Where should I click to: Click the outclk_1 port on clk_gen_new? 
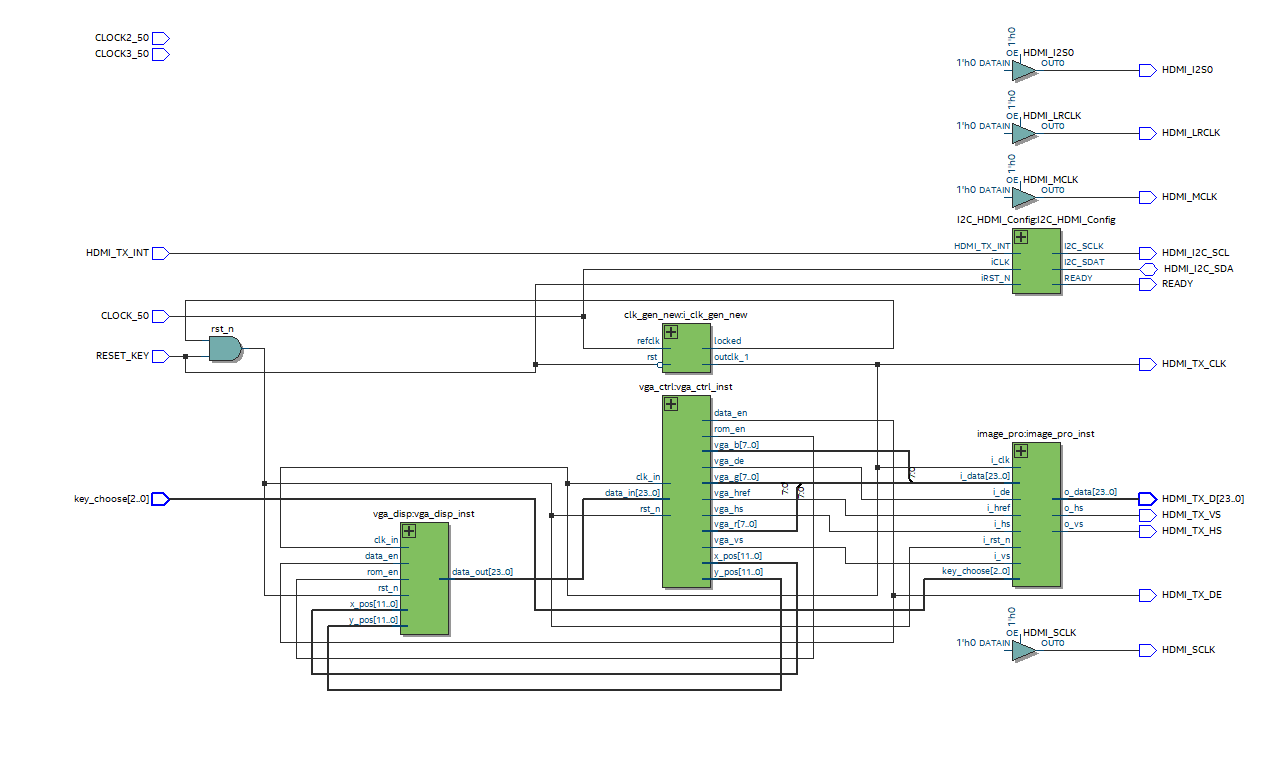pyautogui.click(x=731, y=357)
